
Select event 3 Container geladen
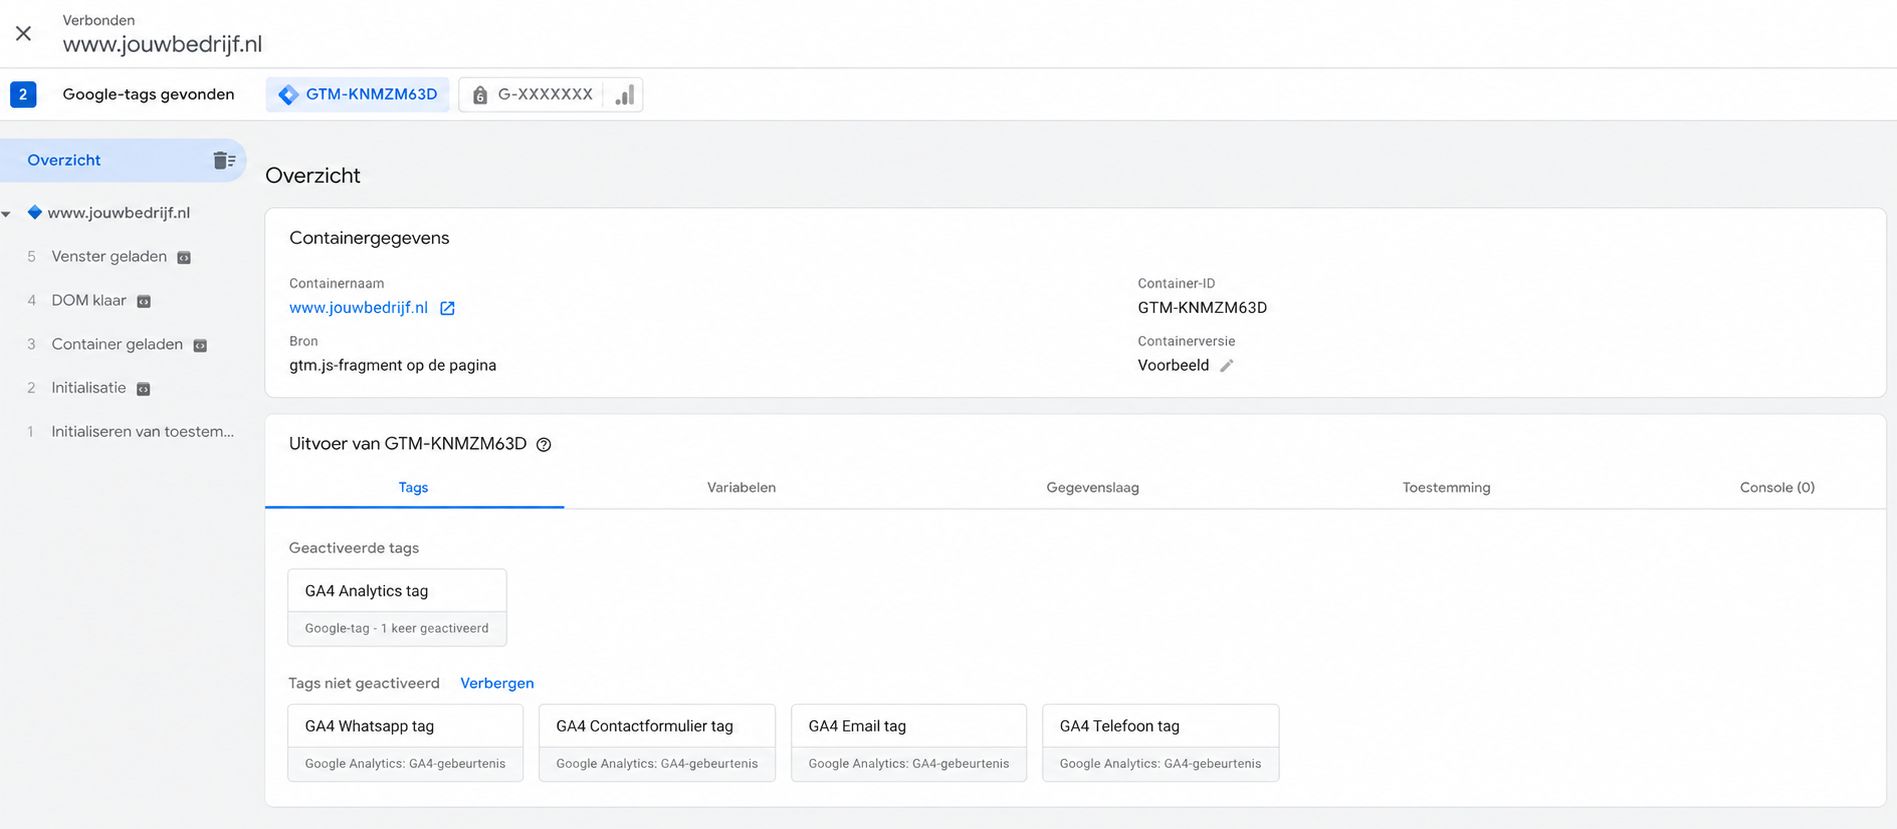117,345
